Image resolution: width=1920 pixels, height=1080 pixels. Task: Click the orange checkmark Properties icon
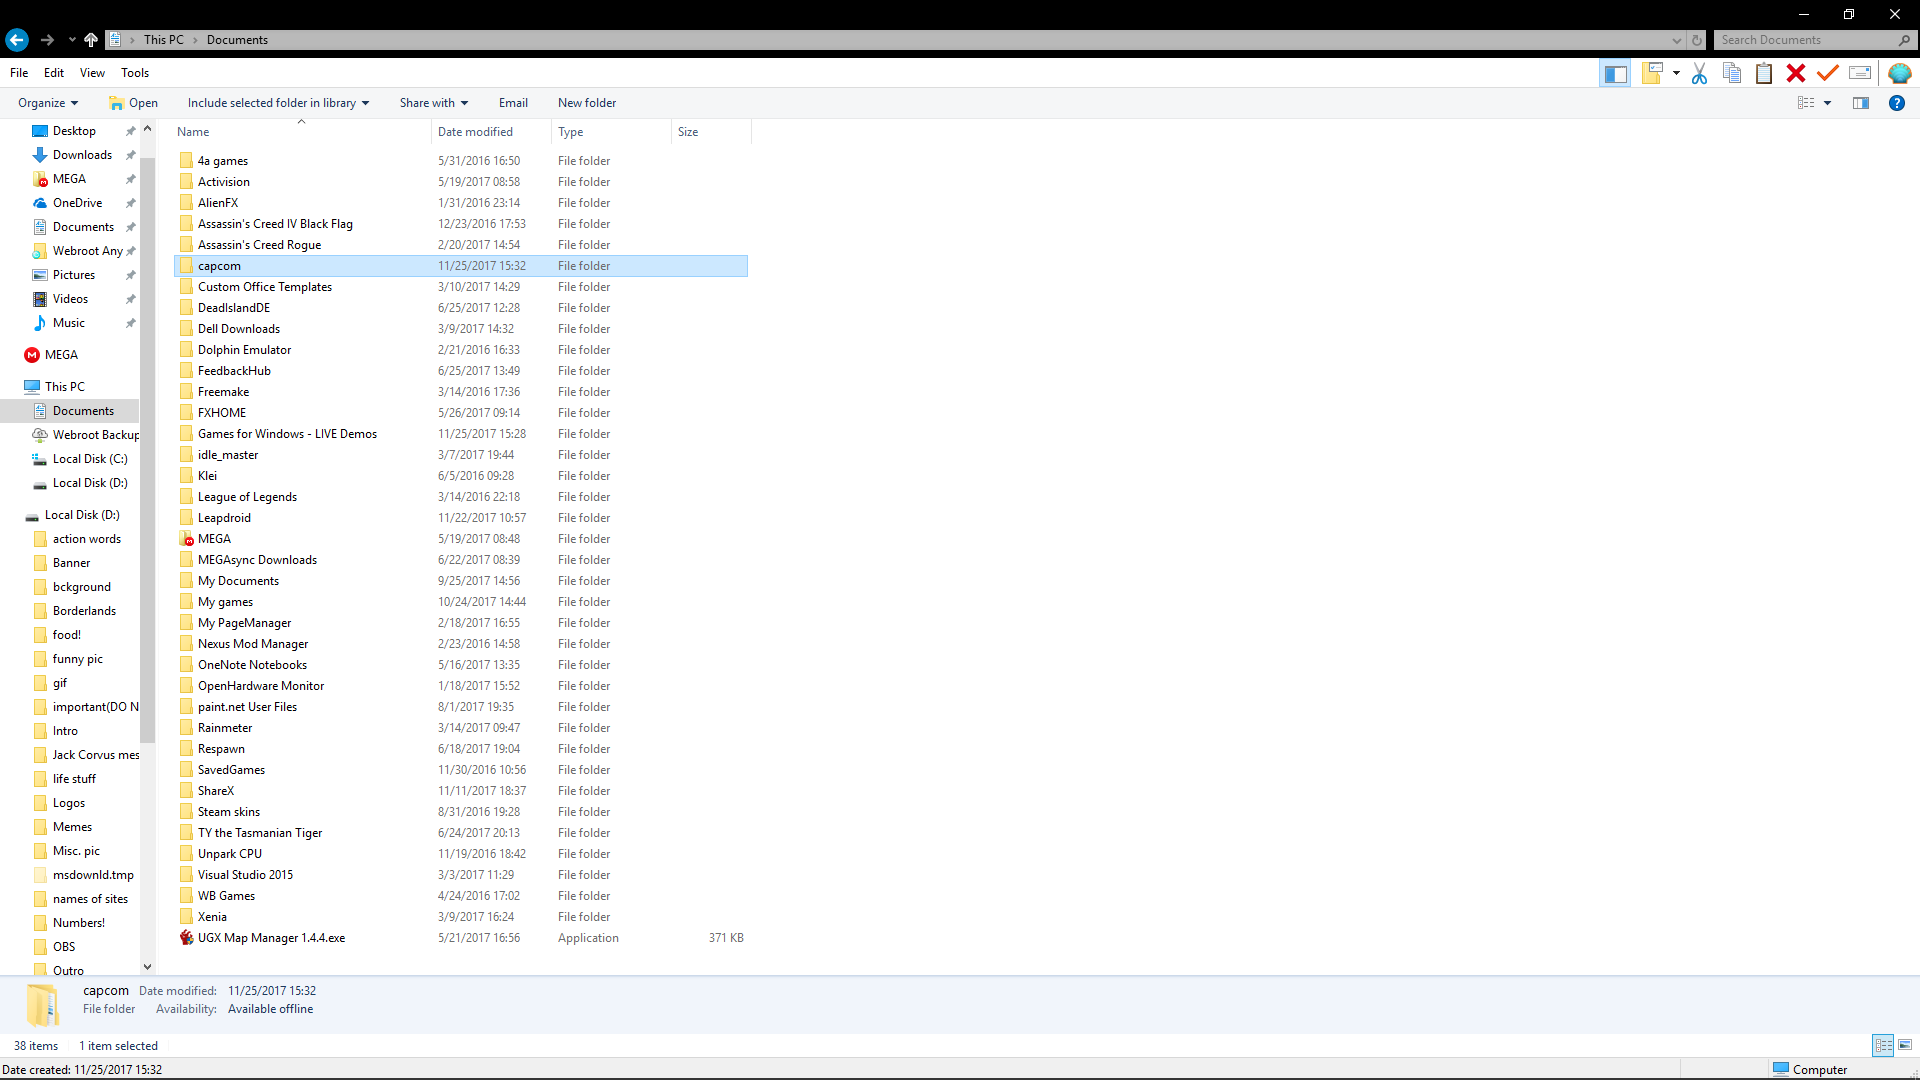1828,73
